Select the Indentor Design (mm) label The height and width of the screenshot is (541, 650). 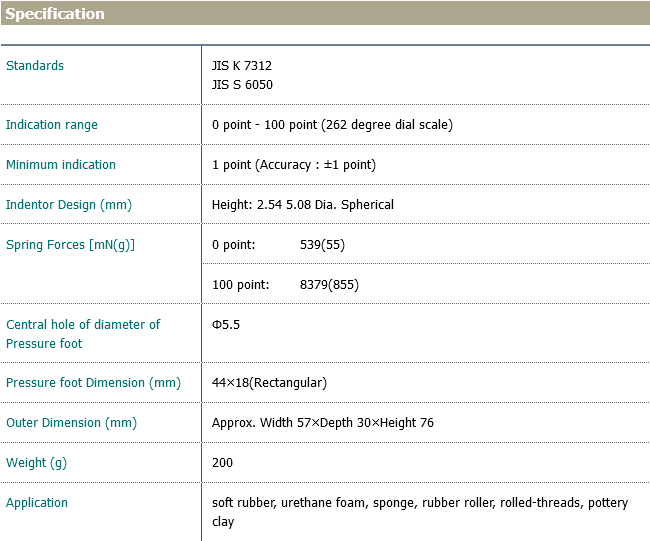[x=69, y=205]
